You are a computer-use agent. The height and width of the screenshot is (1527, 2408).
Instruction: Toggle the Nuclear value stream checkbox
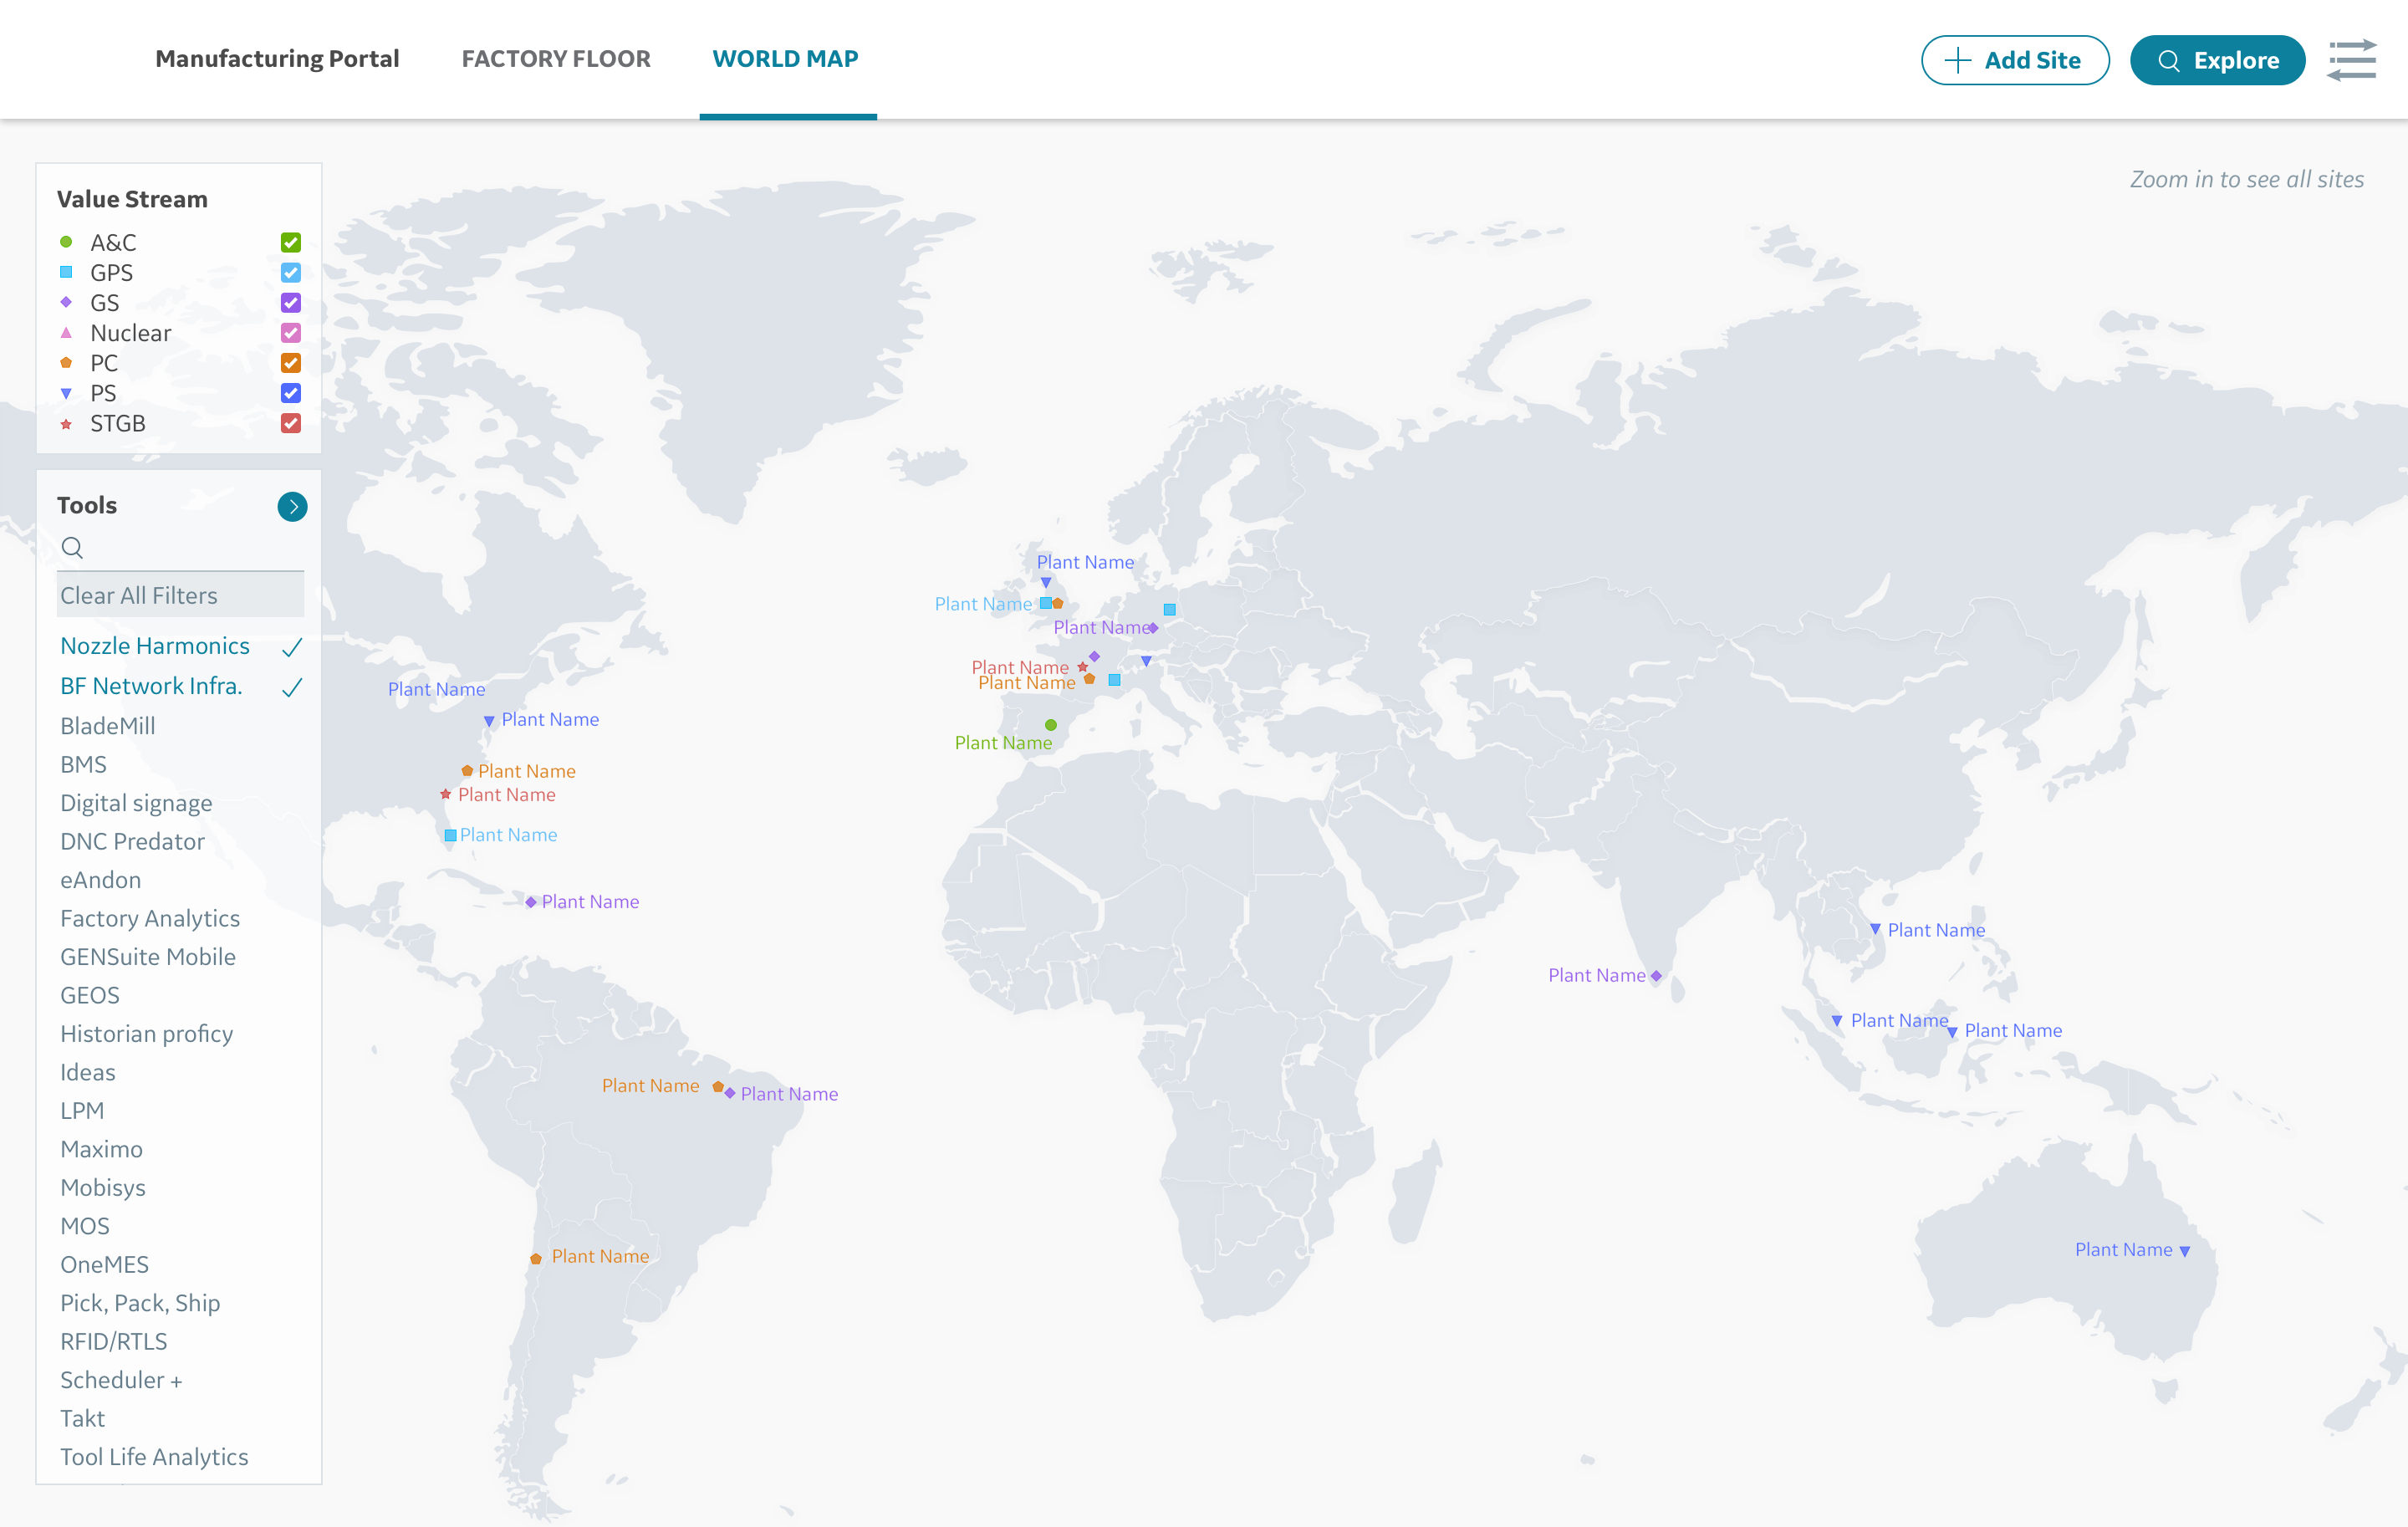point(291,332)
